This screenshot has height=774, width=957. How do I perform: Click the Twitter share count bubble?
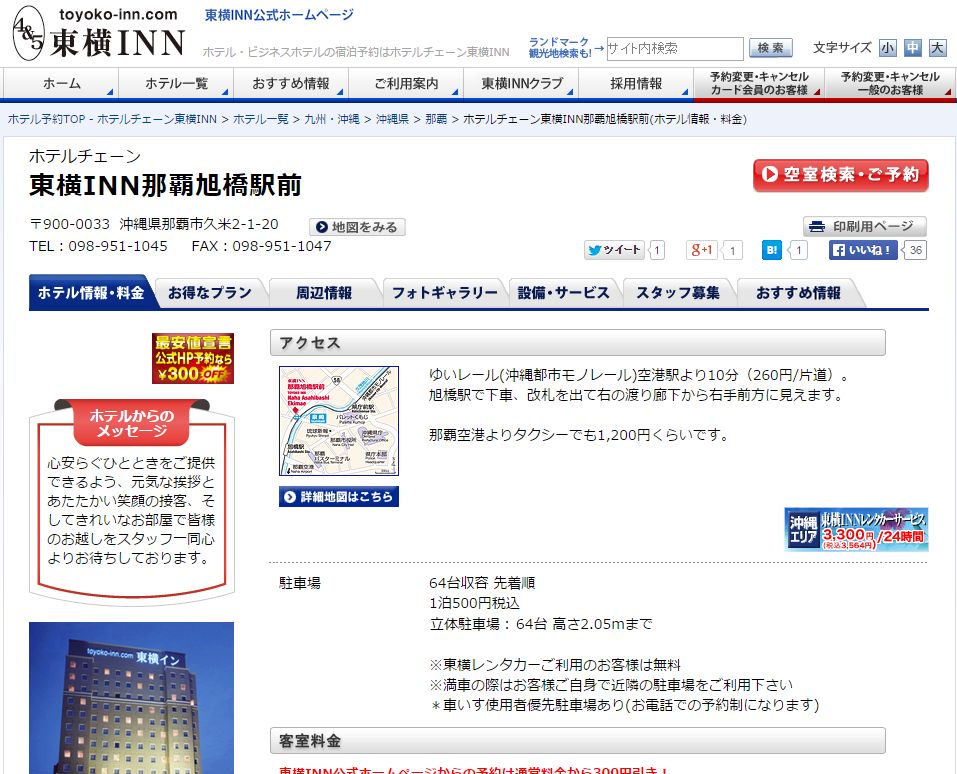tap(656, 250)
